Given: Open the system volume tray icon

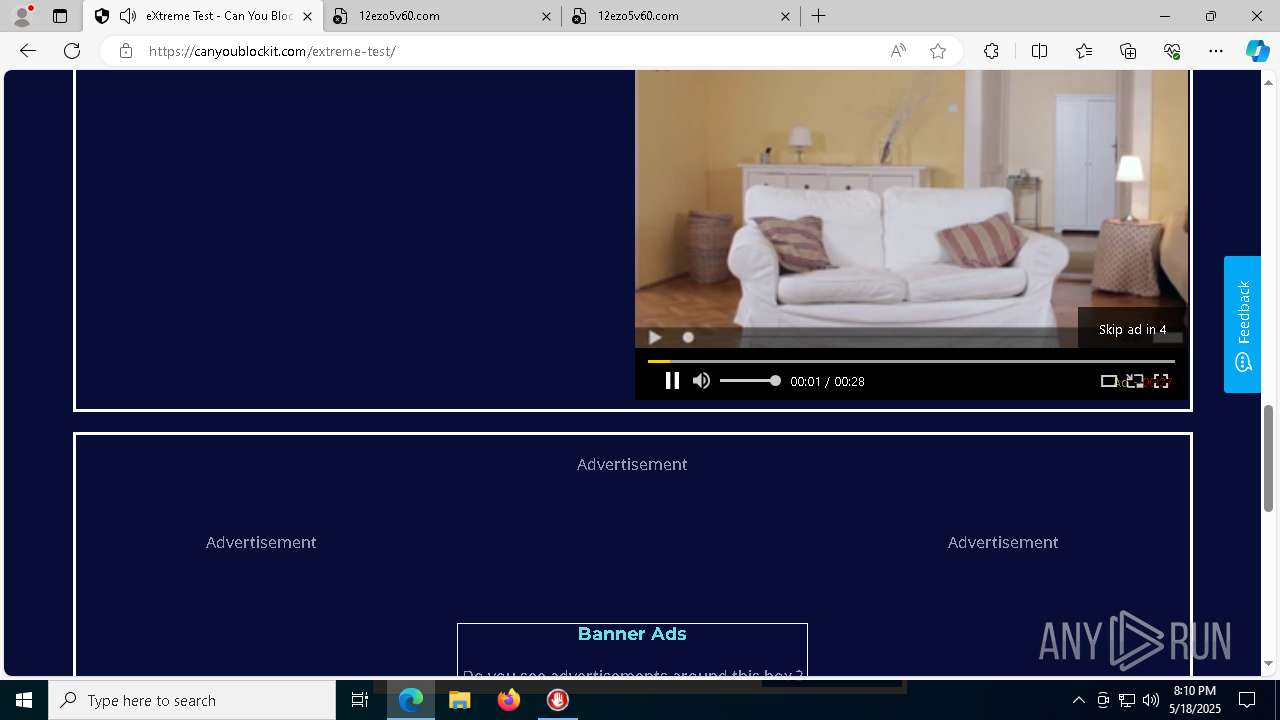Looking at the screenshot, I should [1151, 700].
